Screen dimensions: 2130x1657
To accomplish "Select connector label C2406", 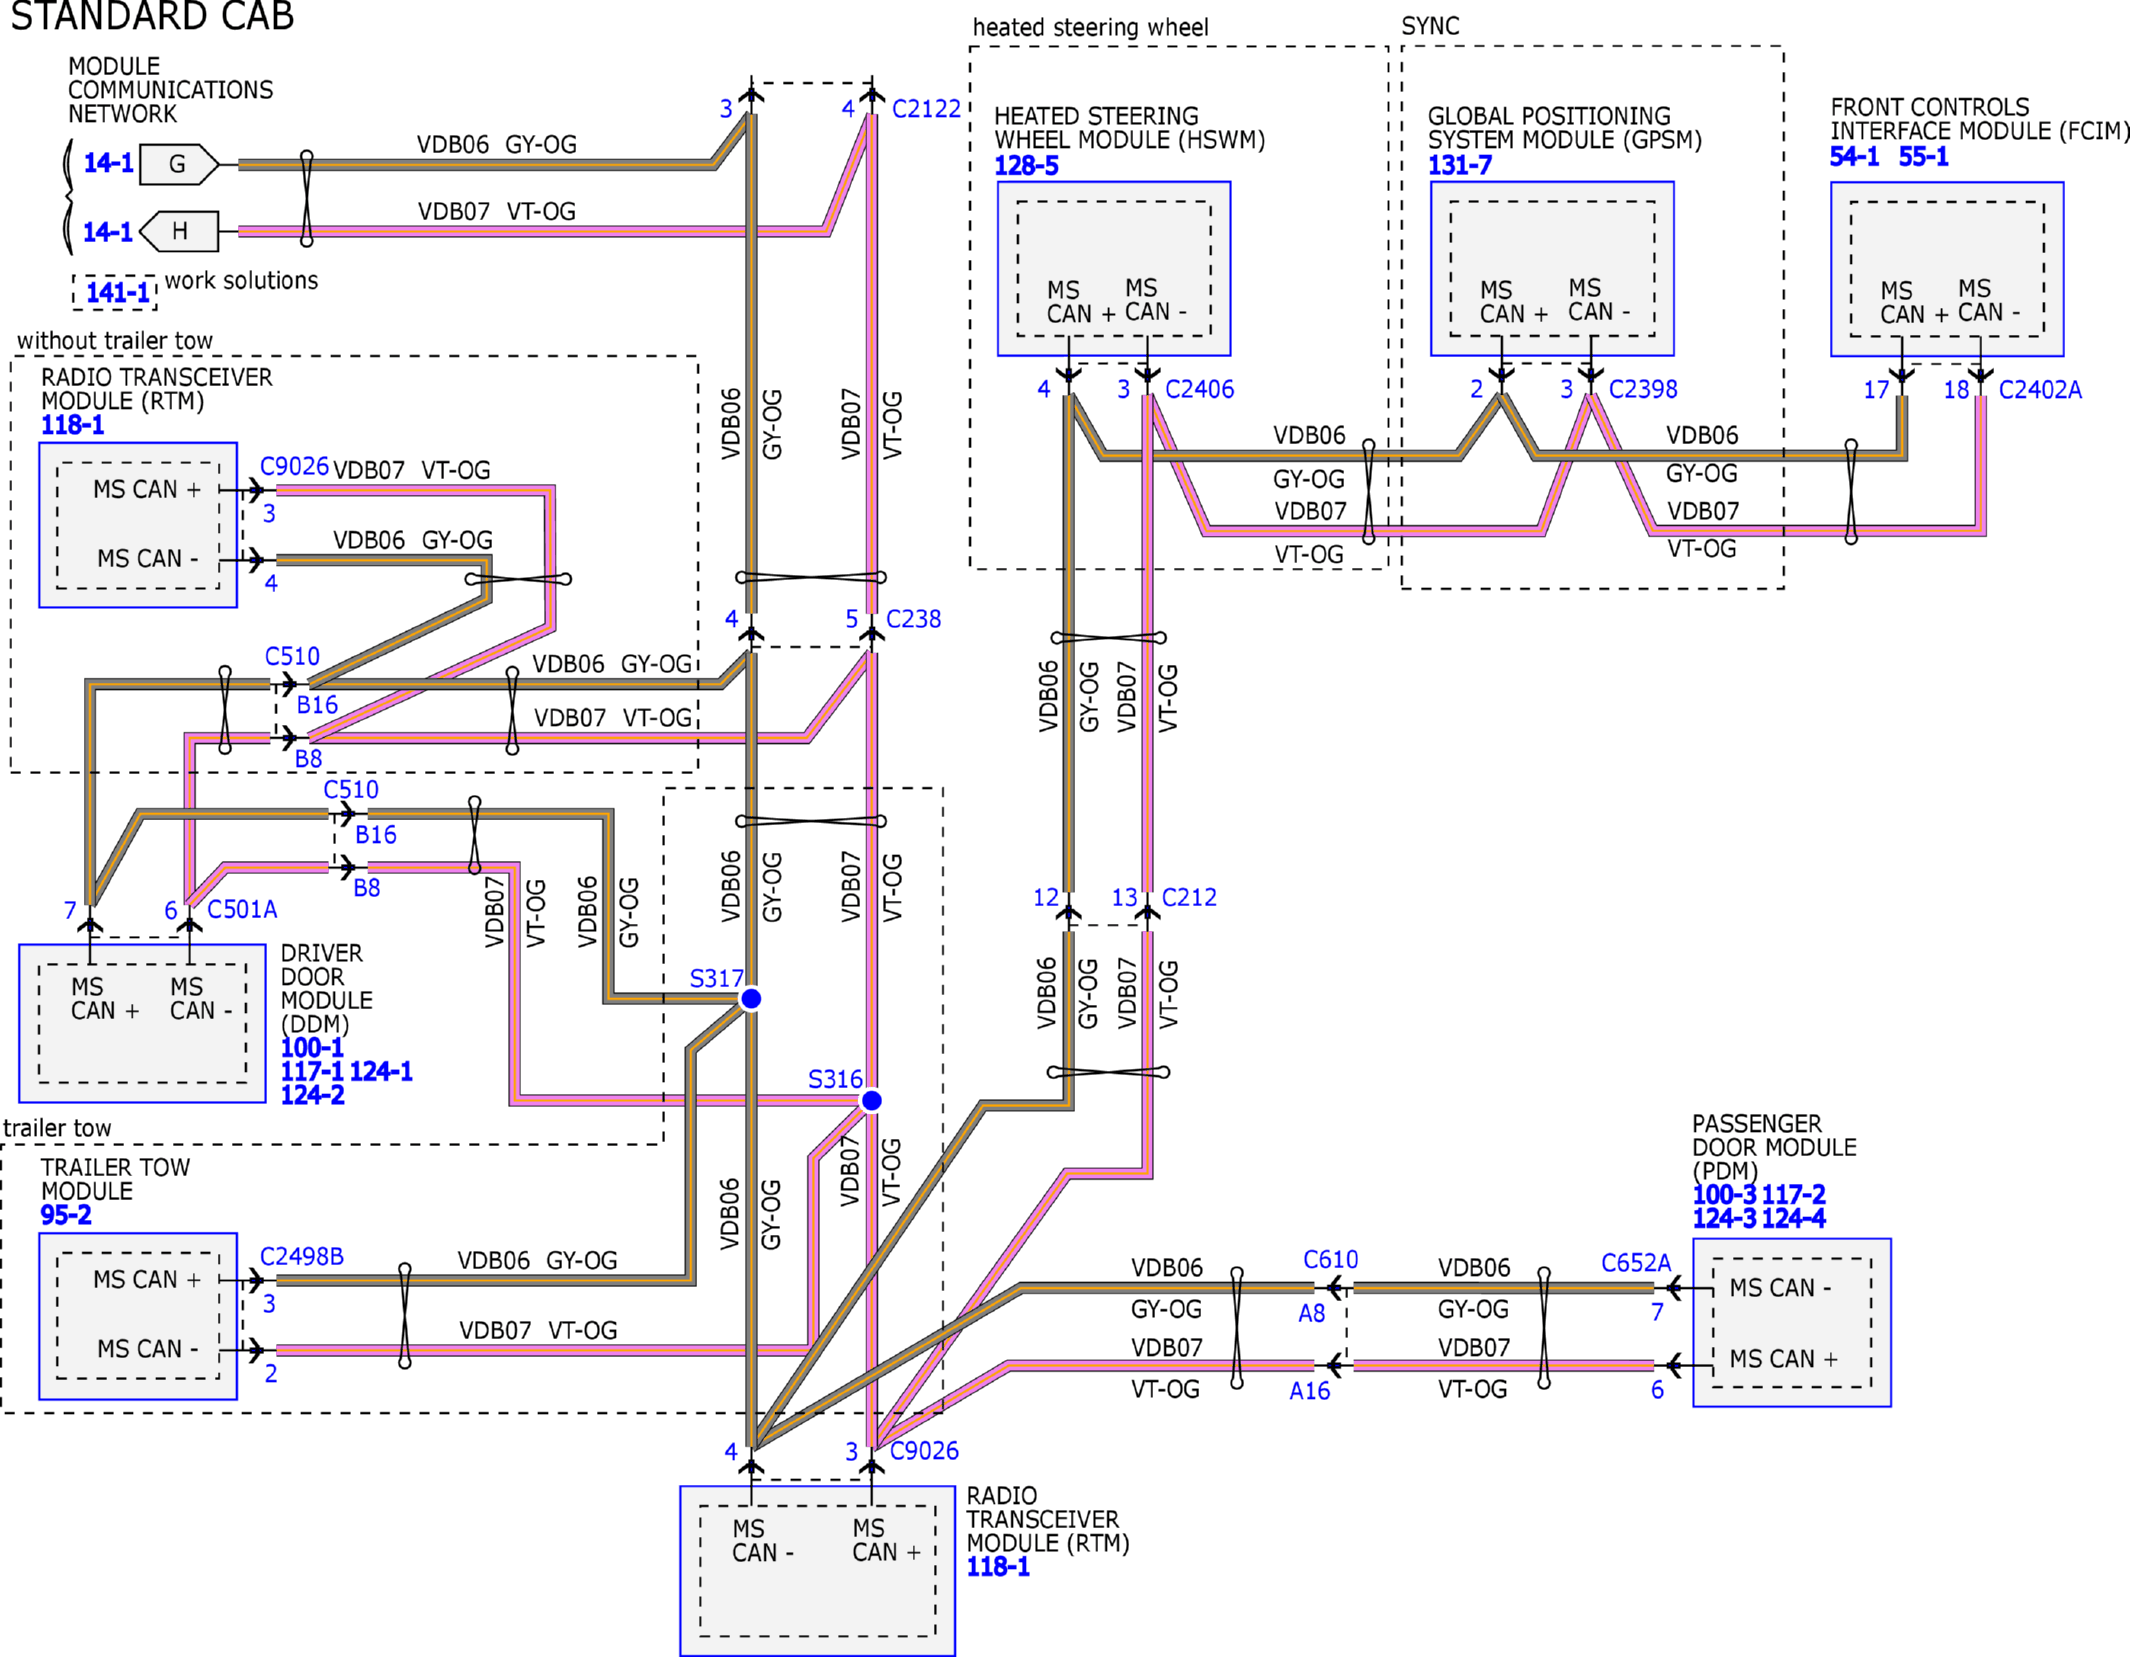I will 1199,389.
